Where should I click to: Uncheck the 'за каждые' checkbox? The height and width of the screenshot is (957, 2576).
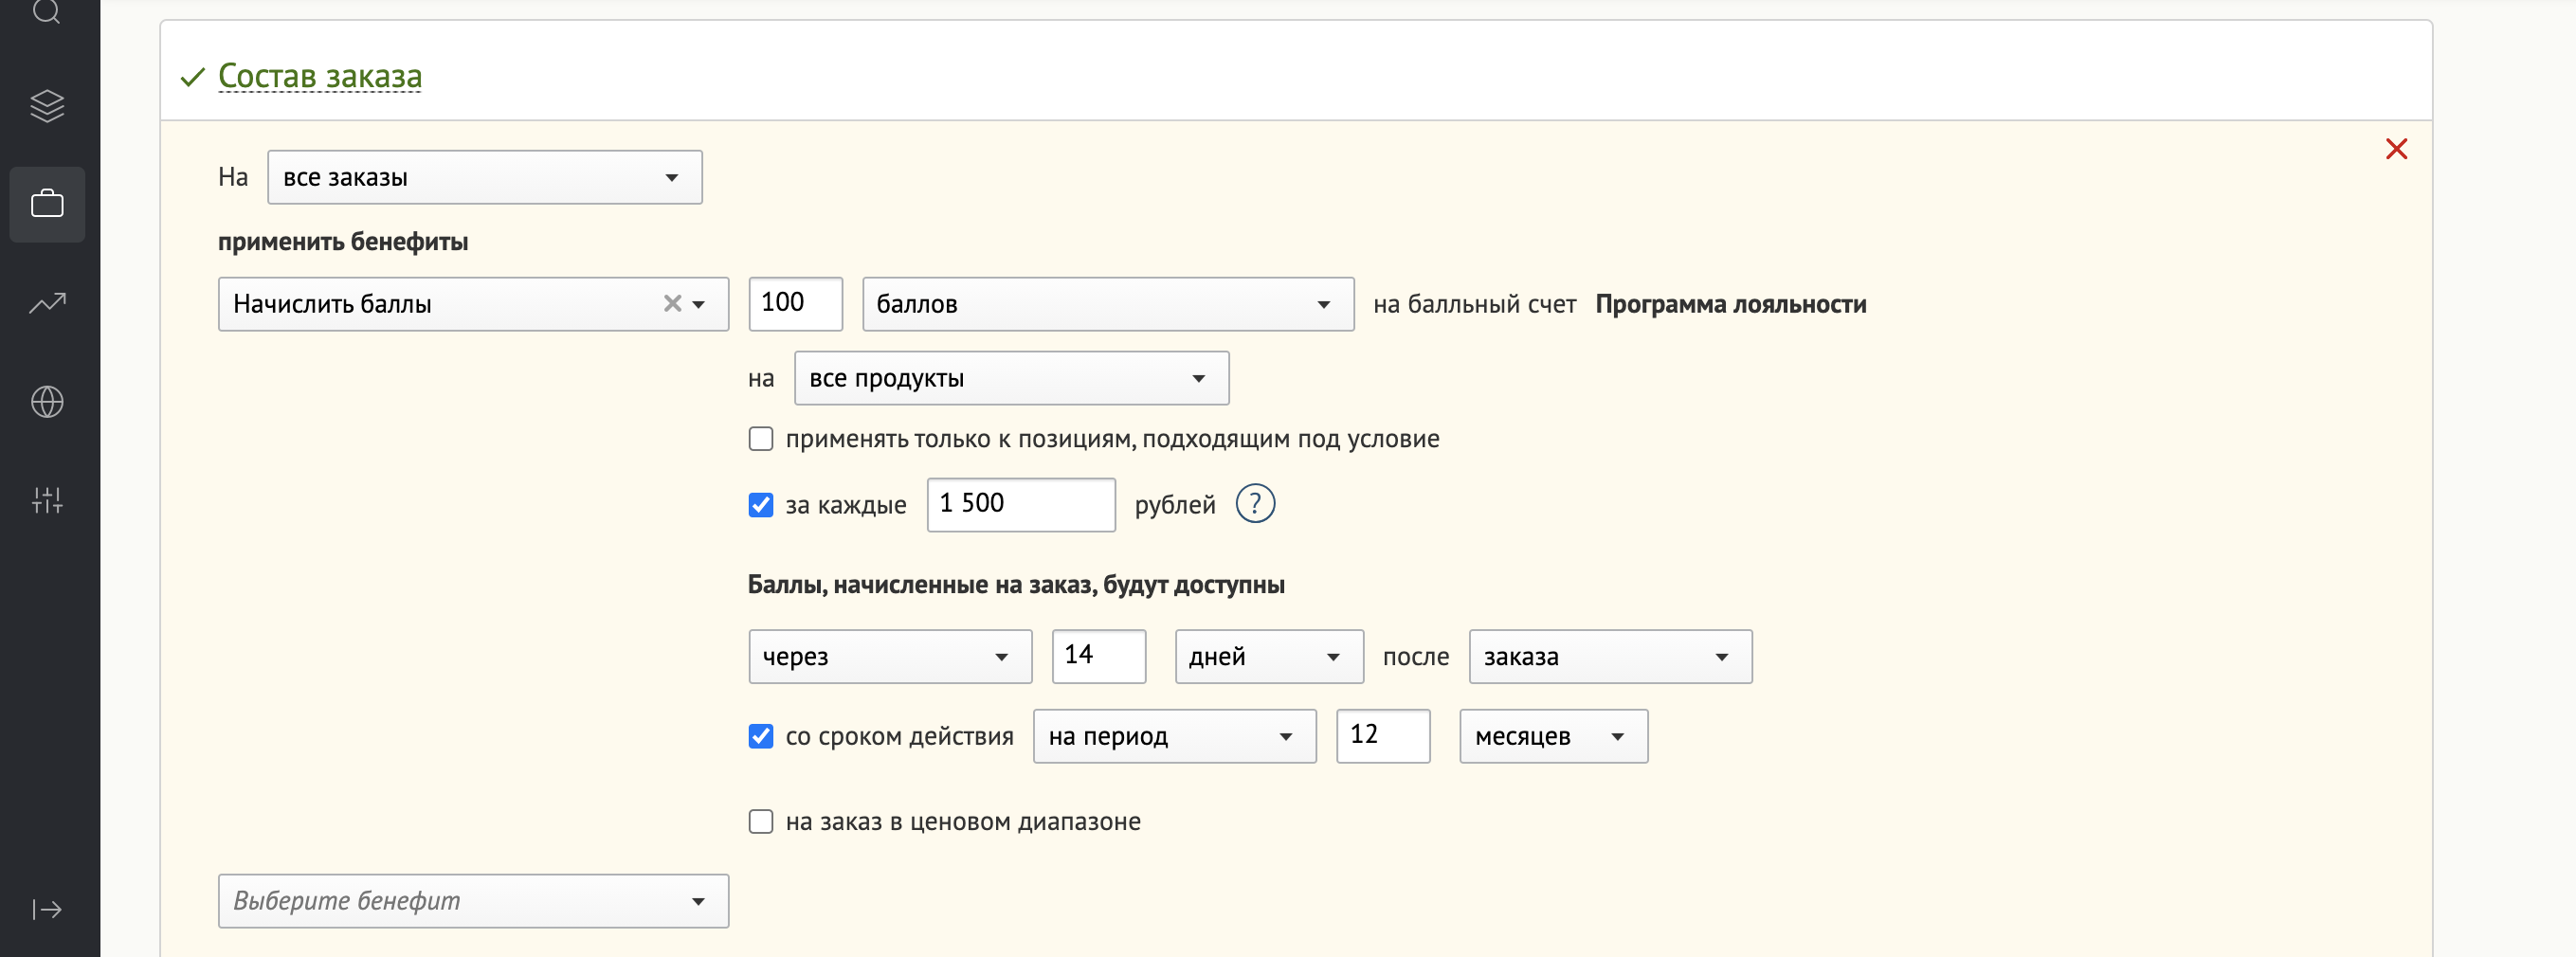pyautogui.click(x=761, y=505)
